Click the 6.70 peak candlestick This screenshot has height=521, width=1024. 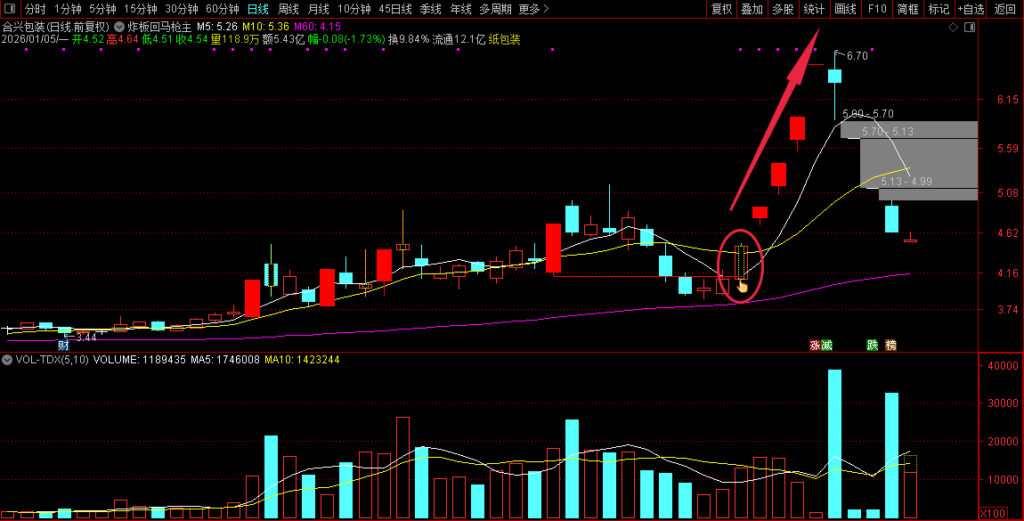[834, 76]
